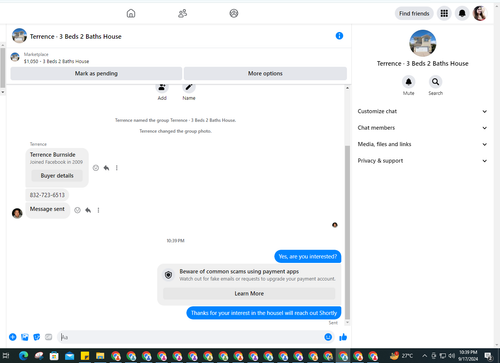This screenshot has height=363, width=500.
Task: Open more actions for the Terrence Burnside card
Action: pos(117,168)
